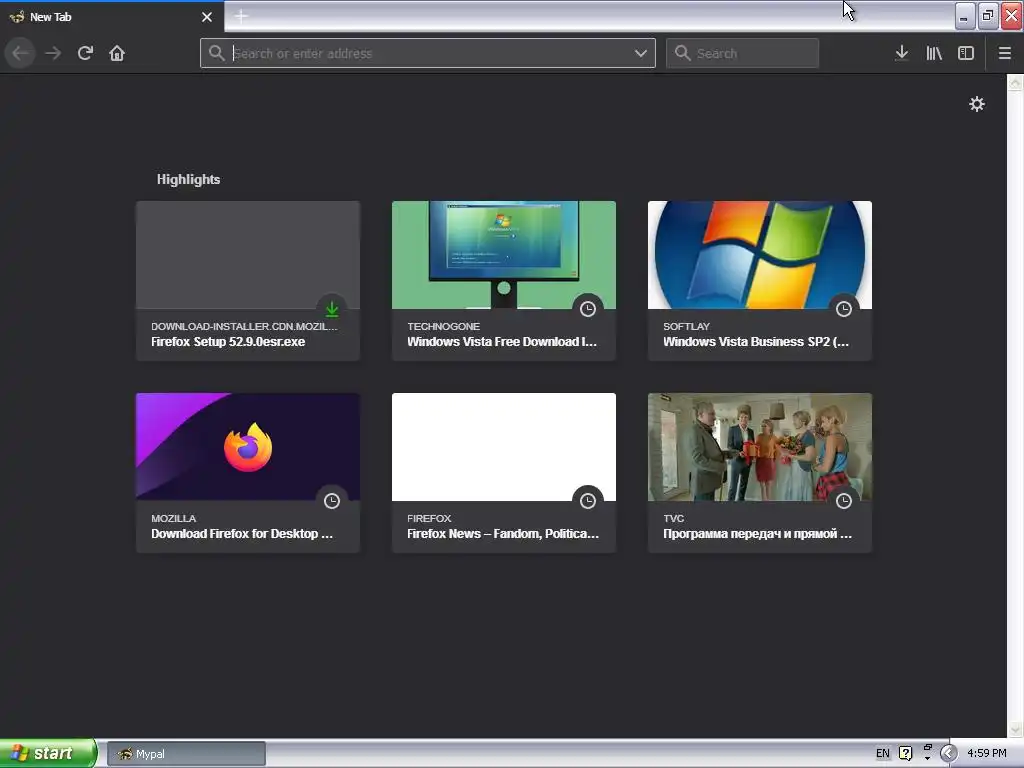Click the green download badge on Firefox Setup card
This screenshot has width=1024, height=768.
tap(332, 308)
